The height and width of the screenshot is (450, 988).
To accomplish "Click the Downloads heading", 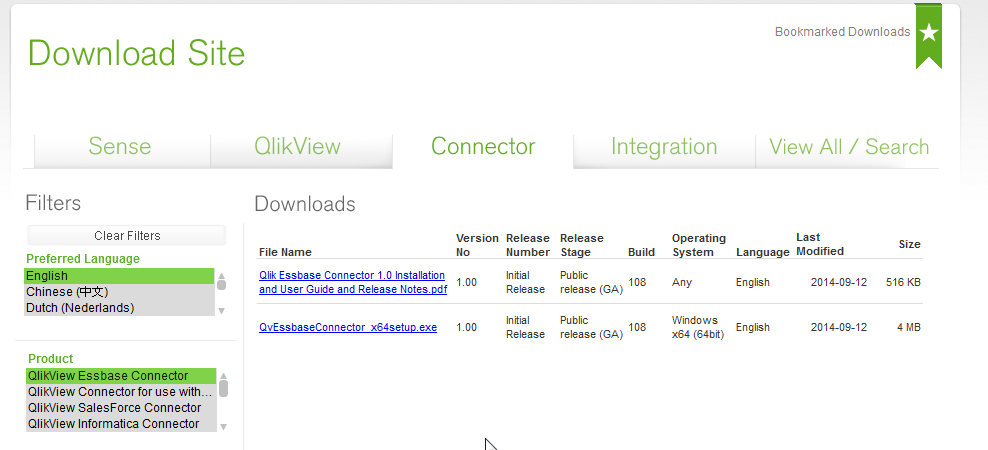I will point(305,204).
